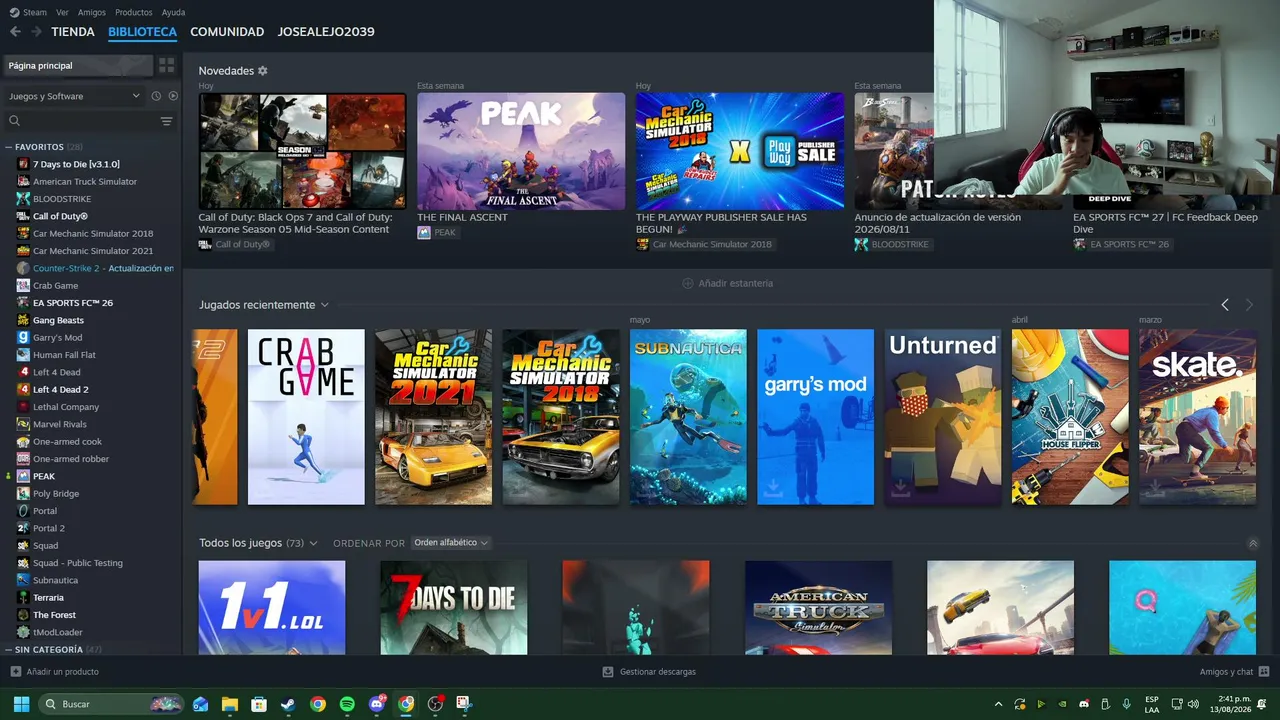Open advanced filter options icon in sidebar
This screenshot has height=720, width=1280.
pyautogui.click(x=166, y=121)
